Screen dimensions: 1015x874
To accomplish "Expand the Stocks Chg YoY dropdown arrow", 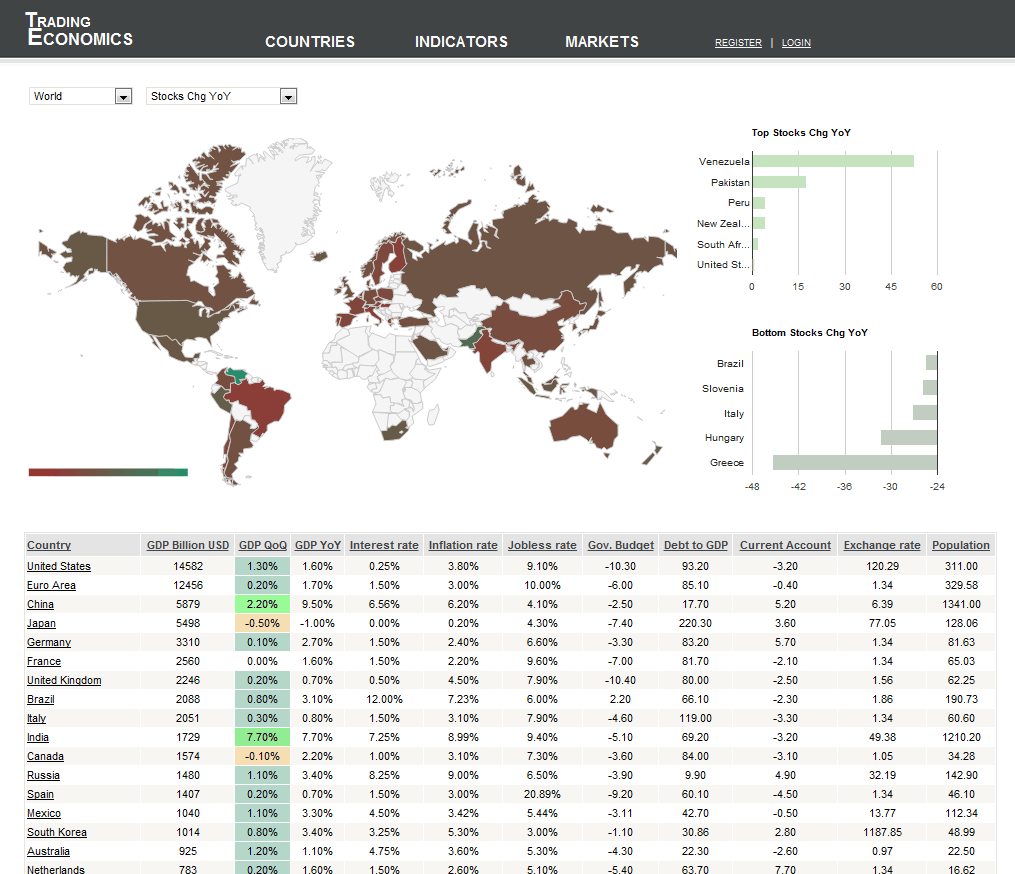I will (288, 96).
